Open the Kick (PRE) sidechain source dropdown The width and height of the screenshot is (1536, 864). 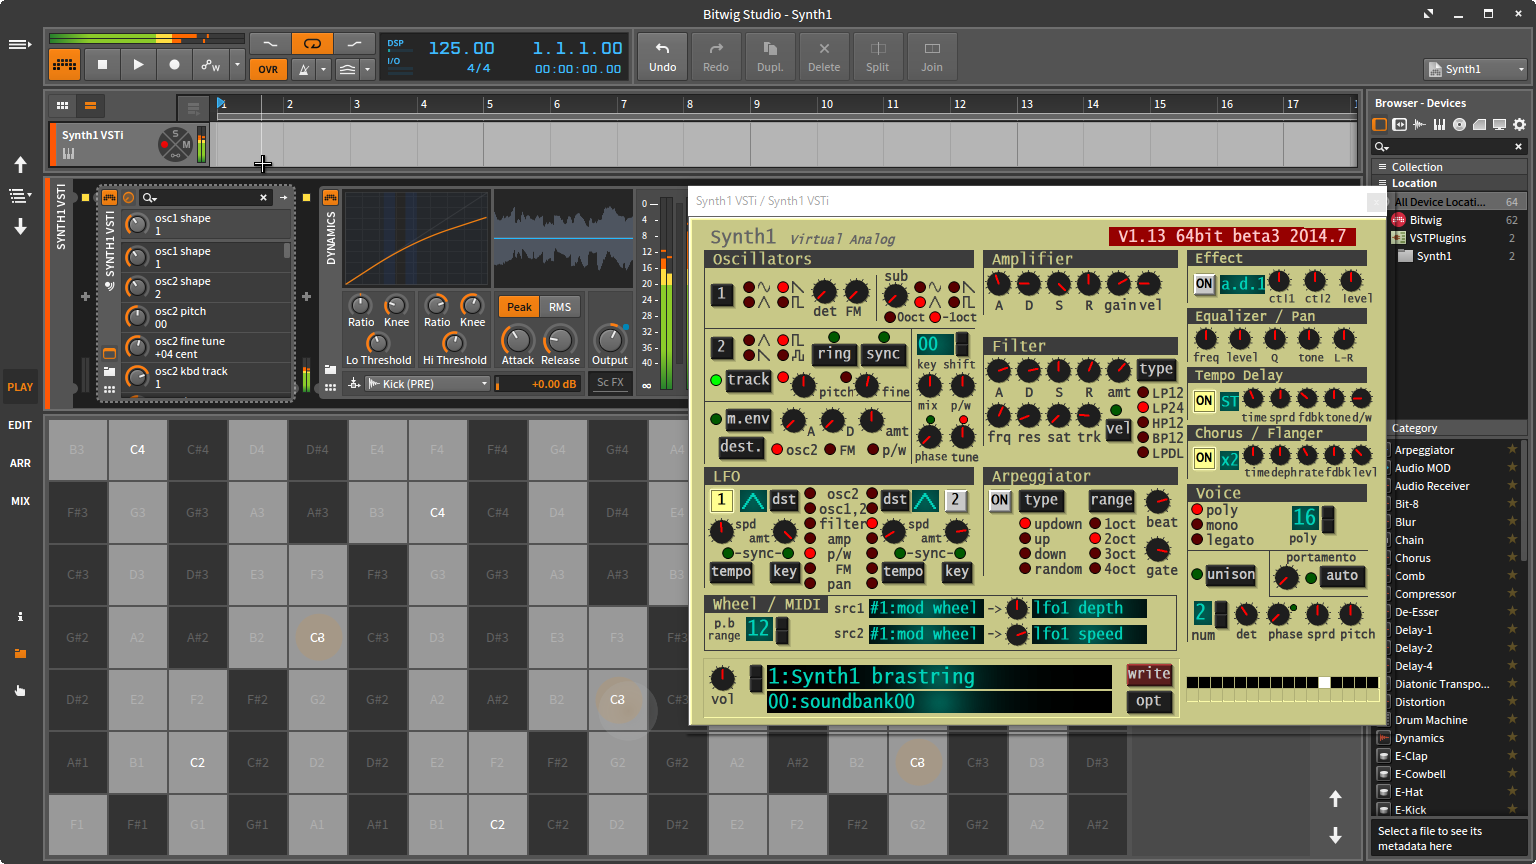click(427, 384)
